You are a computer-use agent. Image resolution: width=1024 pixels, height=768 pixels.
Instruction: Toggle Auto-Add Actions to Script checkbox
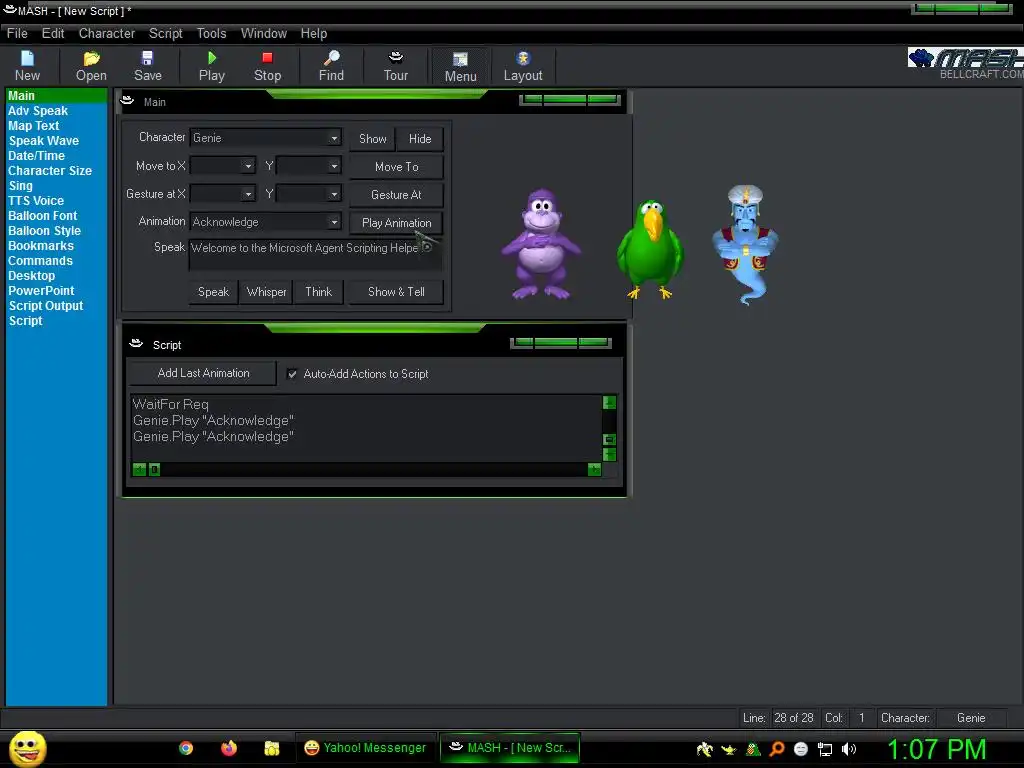click(292, 374)
